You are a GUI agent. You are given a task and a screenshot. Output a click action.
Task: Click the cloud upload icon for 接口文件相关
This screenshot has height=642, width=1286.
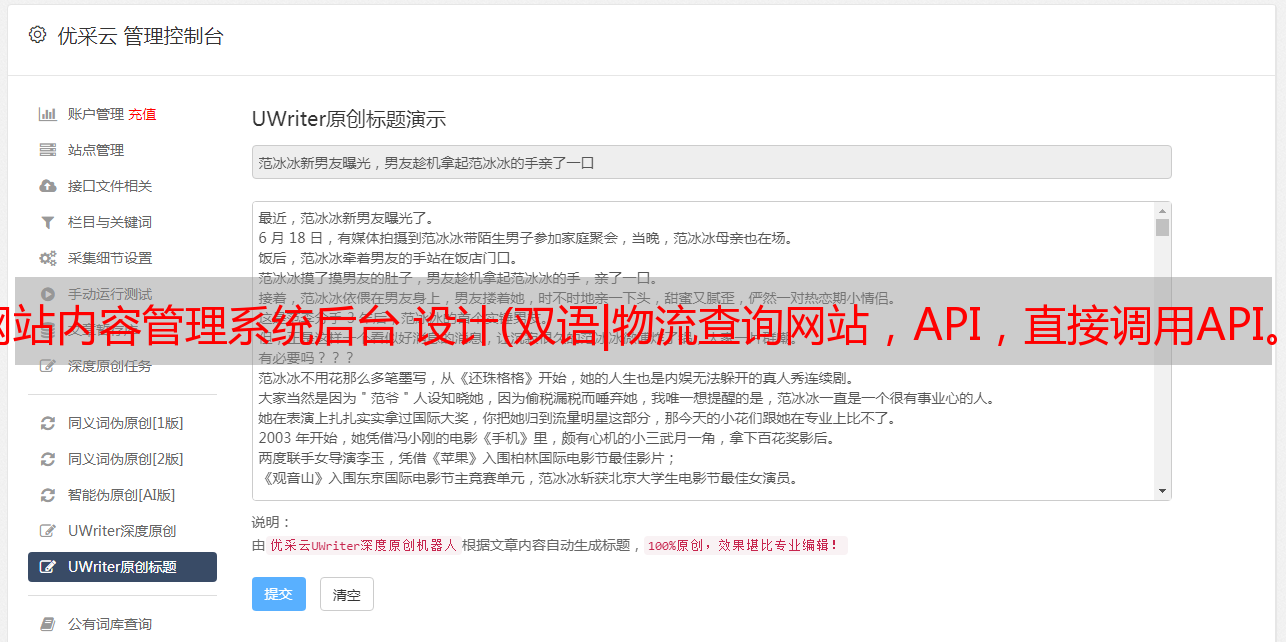coord(47,186)
